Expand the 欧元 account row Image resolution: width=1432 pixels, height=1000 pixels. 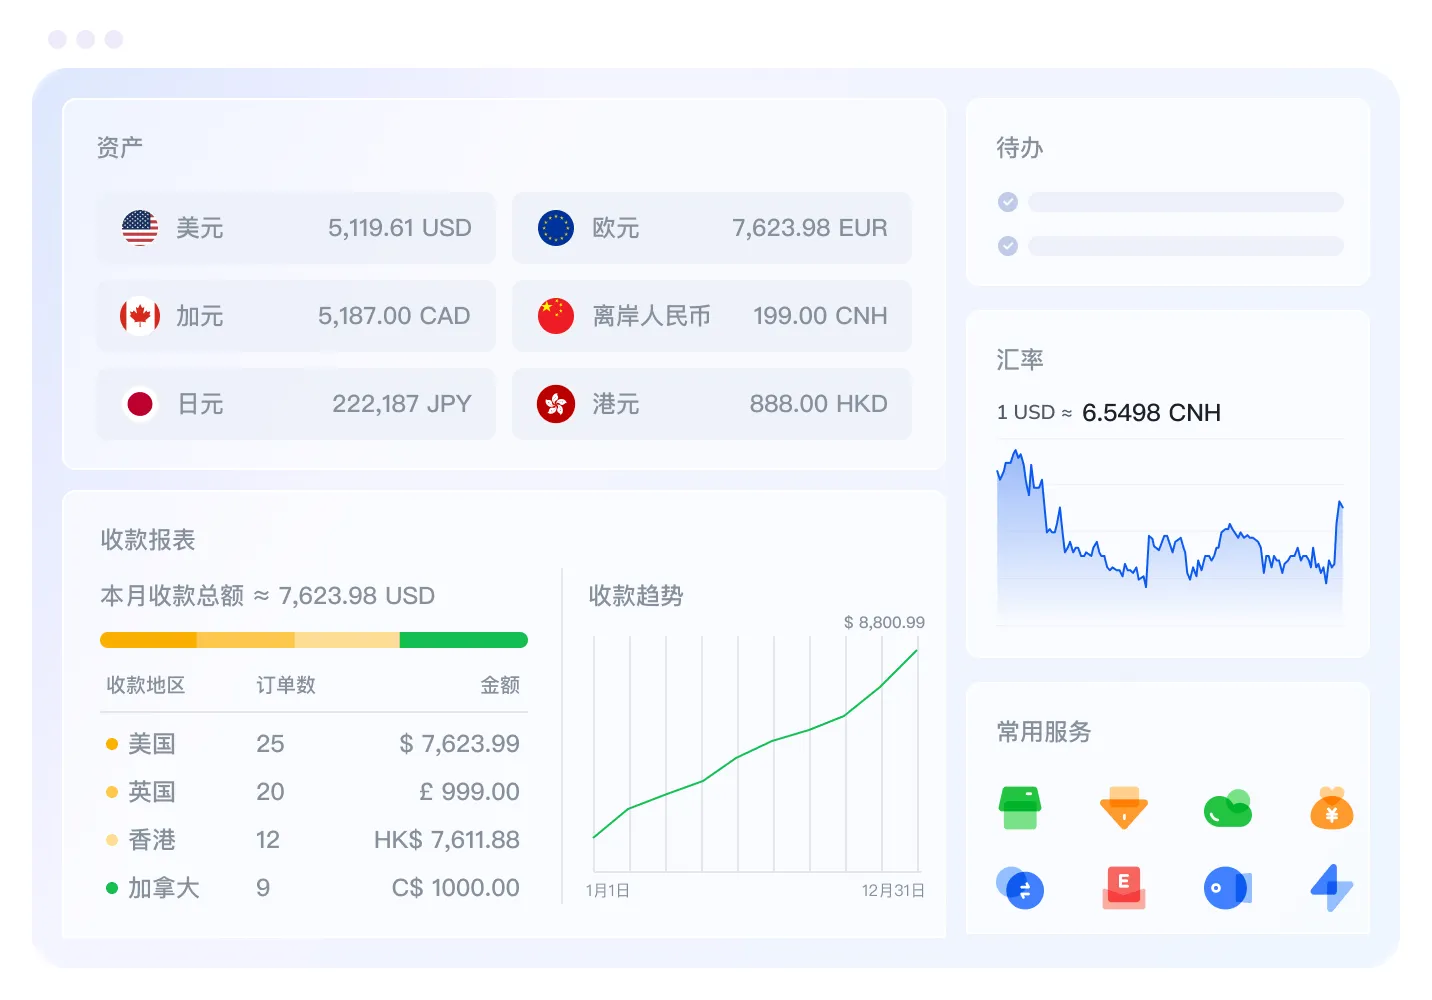(x=711, y=228)
